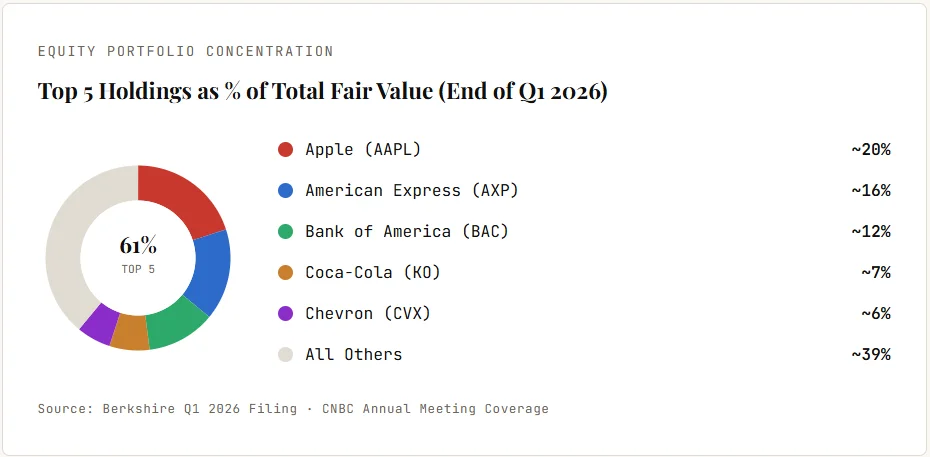Click the chart title Top 5 Holdings

(323, 91)
